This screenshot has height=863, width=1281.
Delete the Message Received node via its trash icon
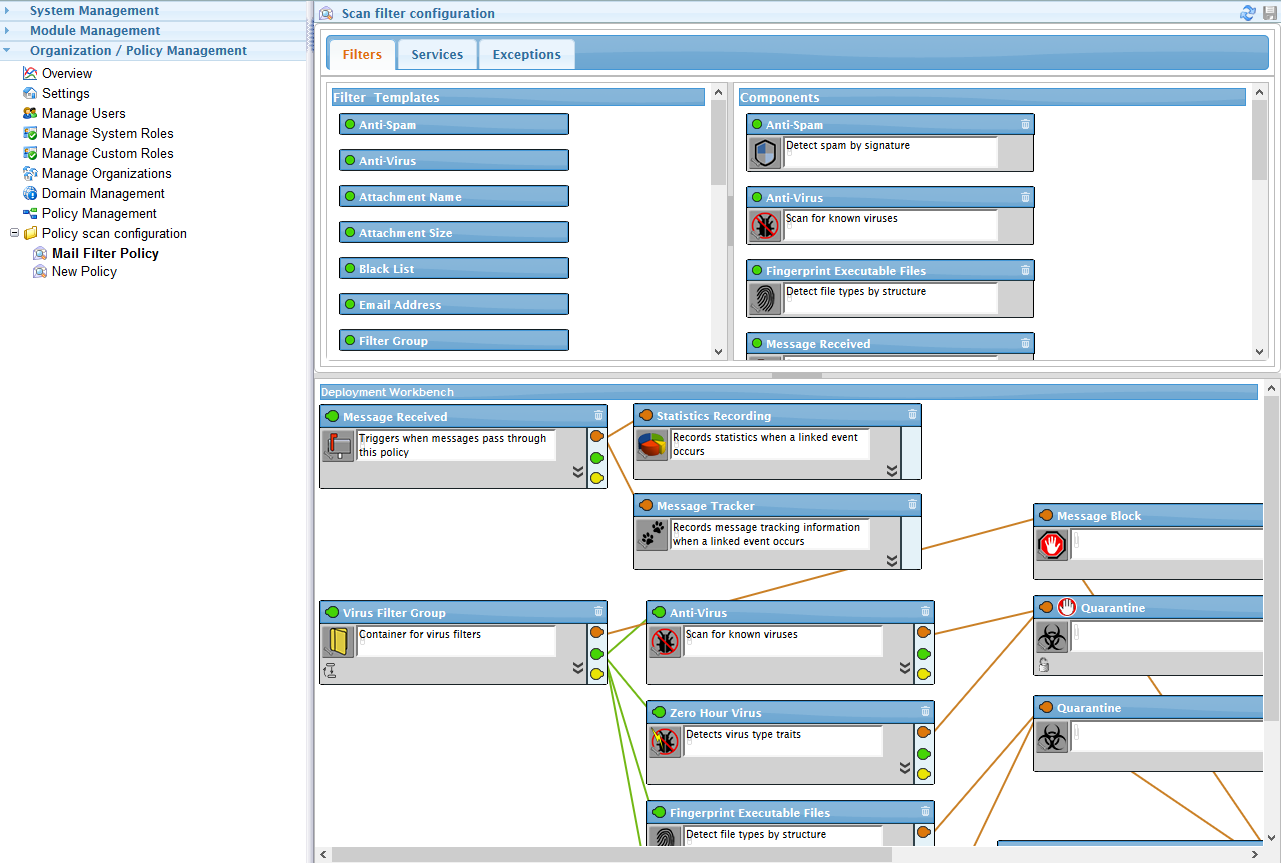pyautogui.click(x=597, y=415)
